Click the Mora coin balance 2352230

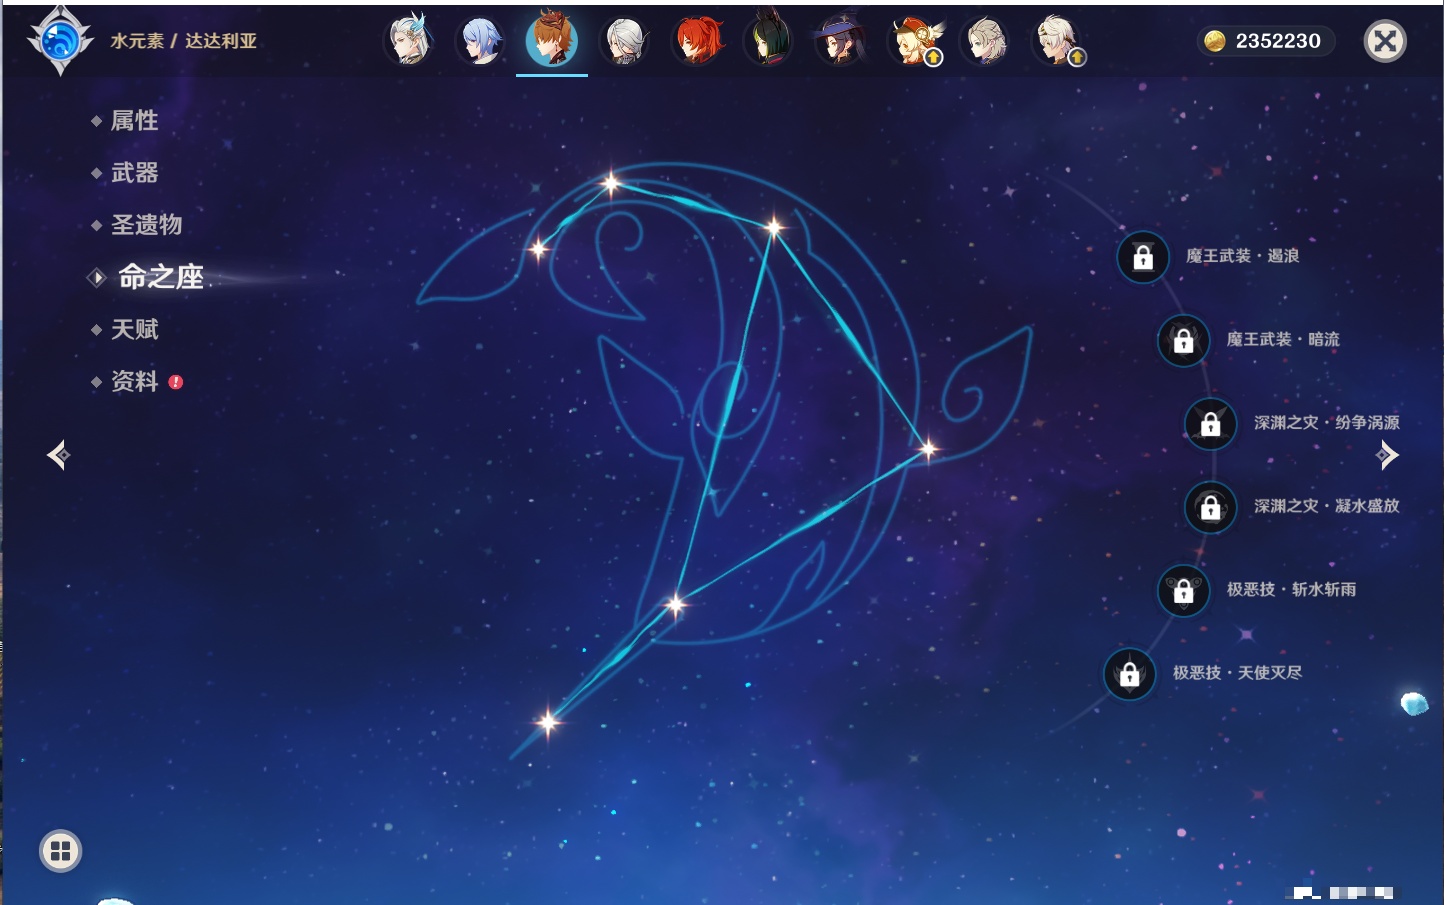pyautogui.click(x=1265, y=41)
